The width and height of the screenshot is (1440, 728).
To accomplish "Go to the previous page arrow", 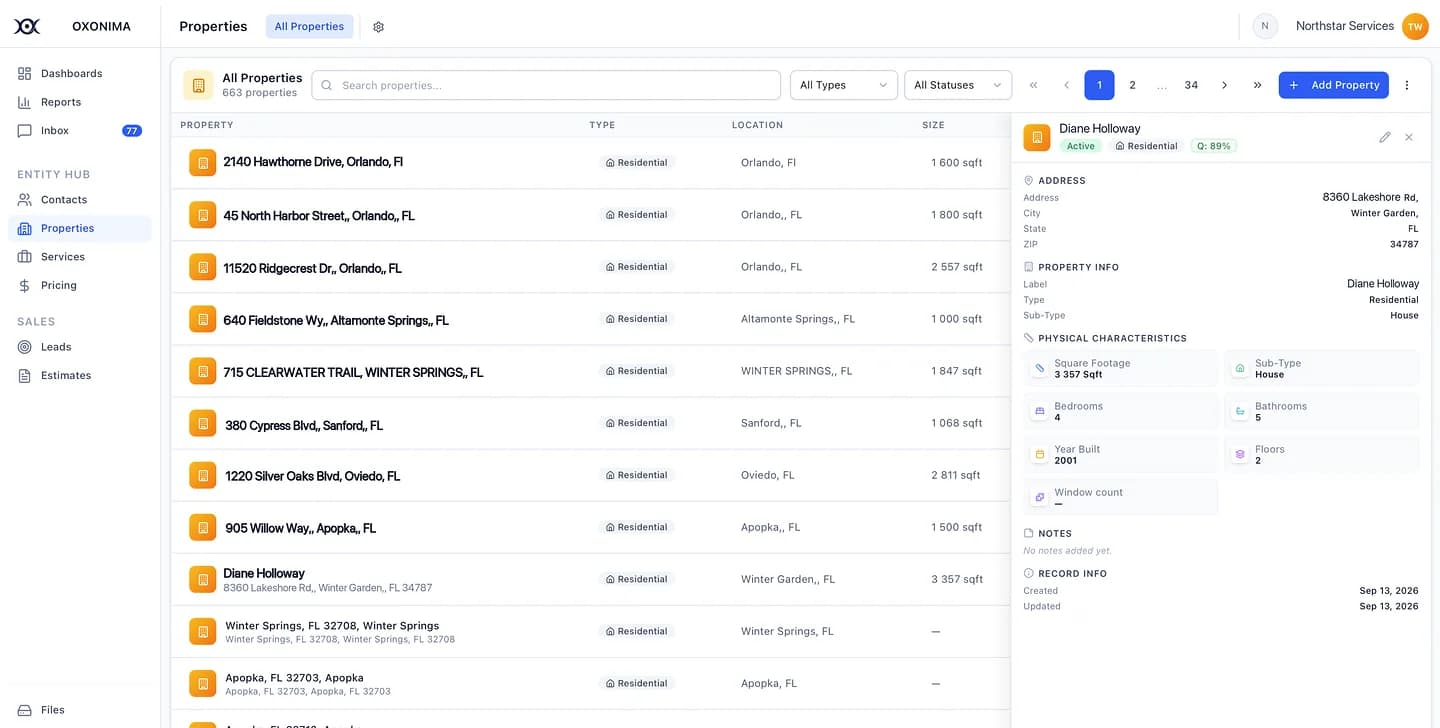I will tap(1066, 85).
